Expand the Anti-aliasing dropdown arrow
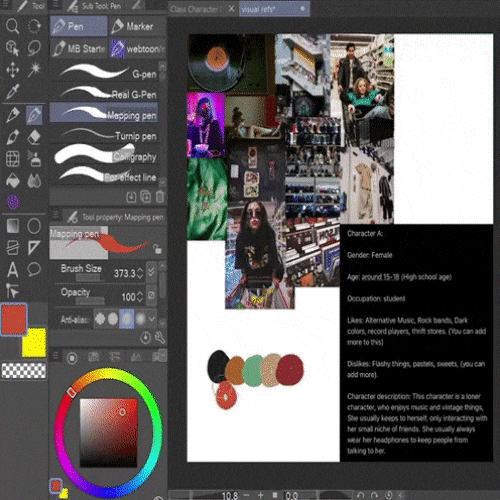The width and height of the screenshot is (500, 500). click(x=152, y=319)
